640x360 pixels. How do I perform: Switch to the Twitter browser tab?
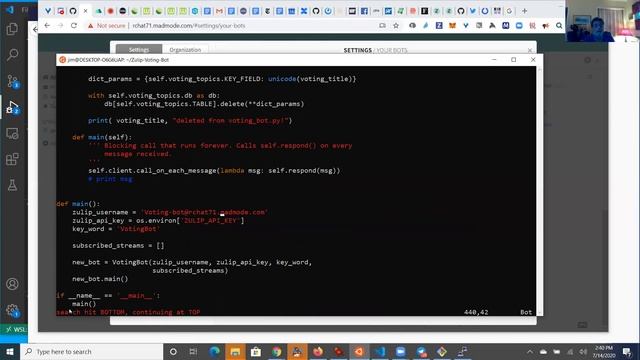point(473,11)
